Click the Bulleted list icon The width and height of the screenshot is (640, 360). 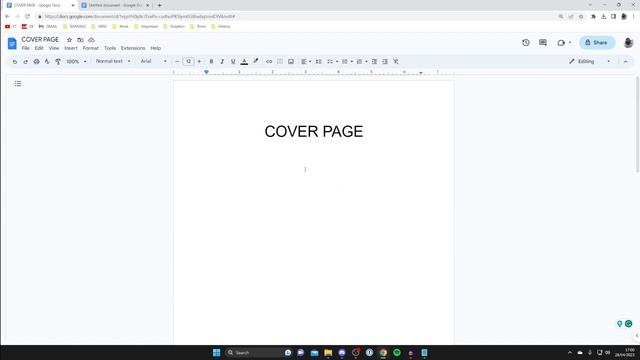tap(345, 62)
